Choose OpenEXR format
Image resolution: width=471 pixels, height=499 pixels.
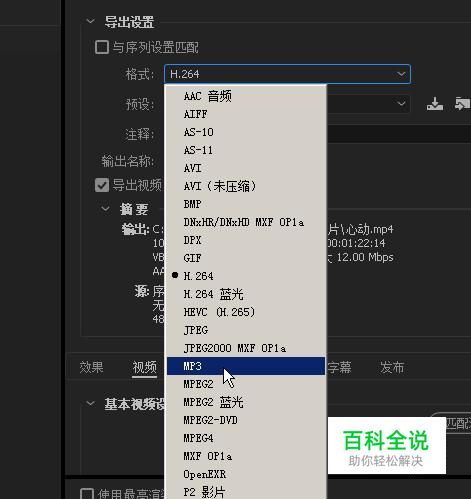click(246, 474)
